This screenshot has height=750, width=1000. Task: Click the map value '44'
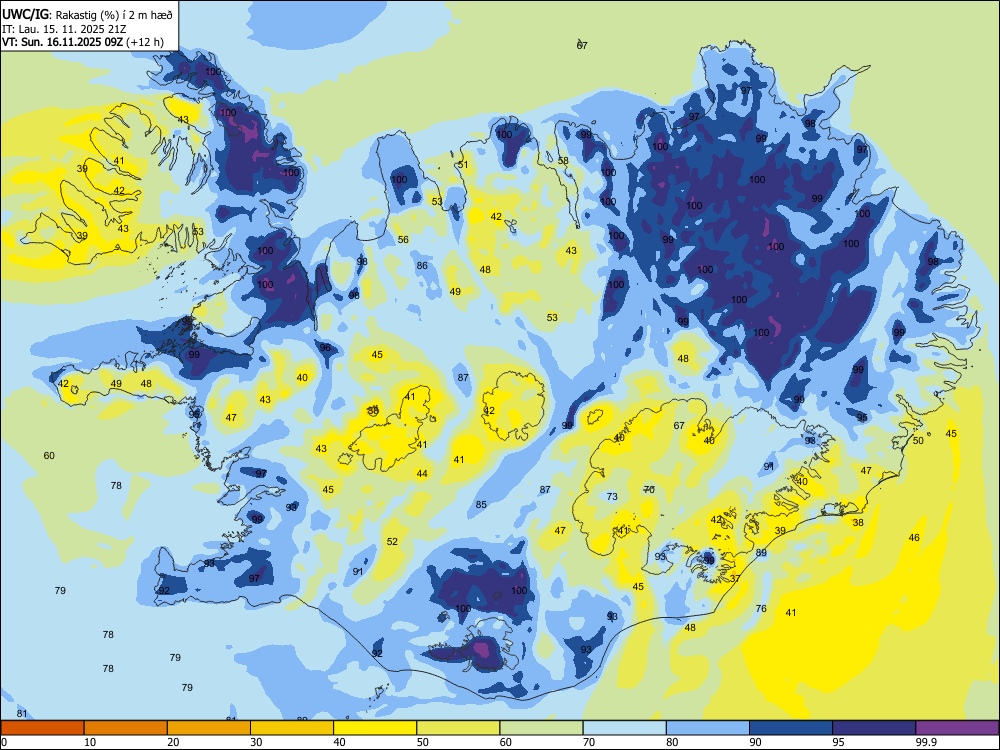[x=422, y=474]
